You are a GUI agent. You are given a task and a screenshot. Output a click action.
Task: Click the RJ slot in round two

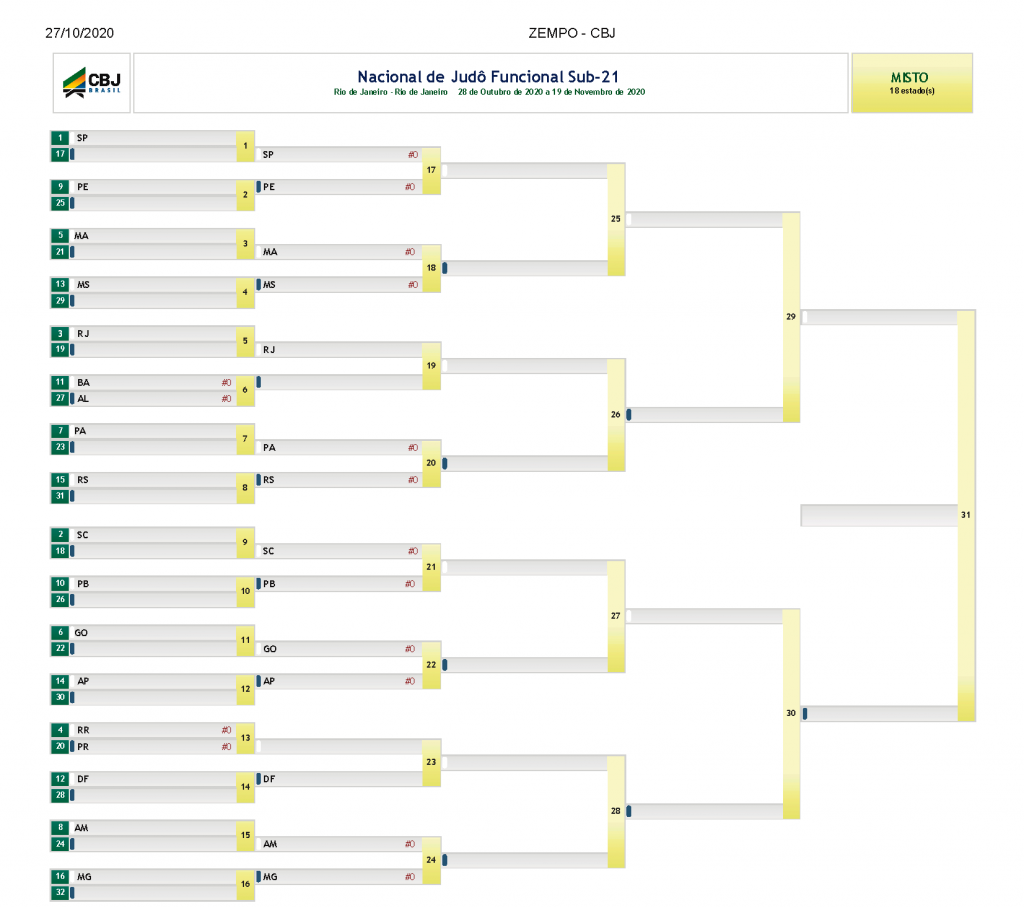click(x=340, y=349)
